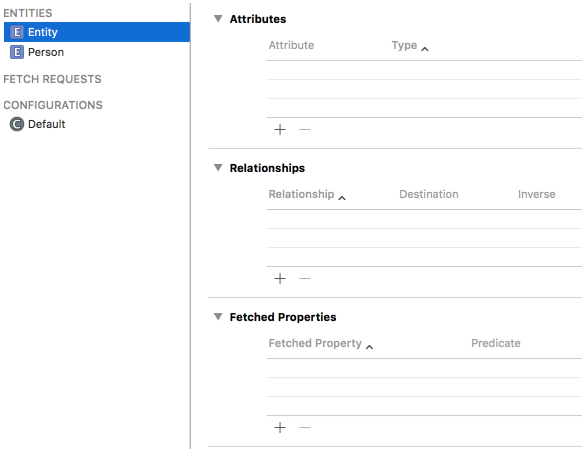Click the Destination column header
The image size is (582, 456).
point(429,194)
